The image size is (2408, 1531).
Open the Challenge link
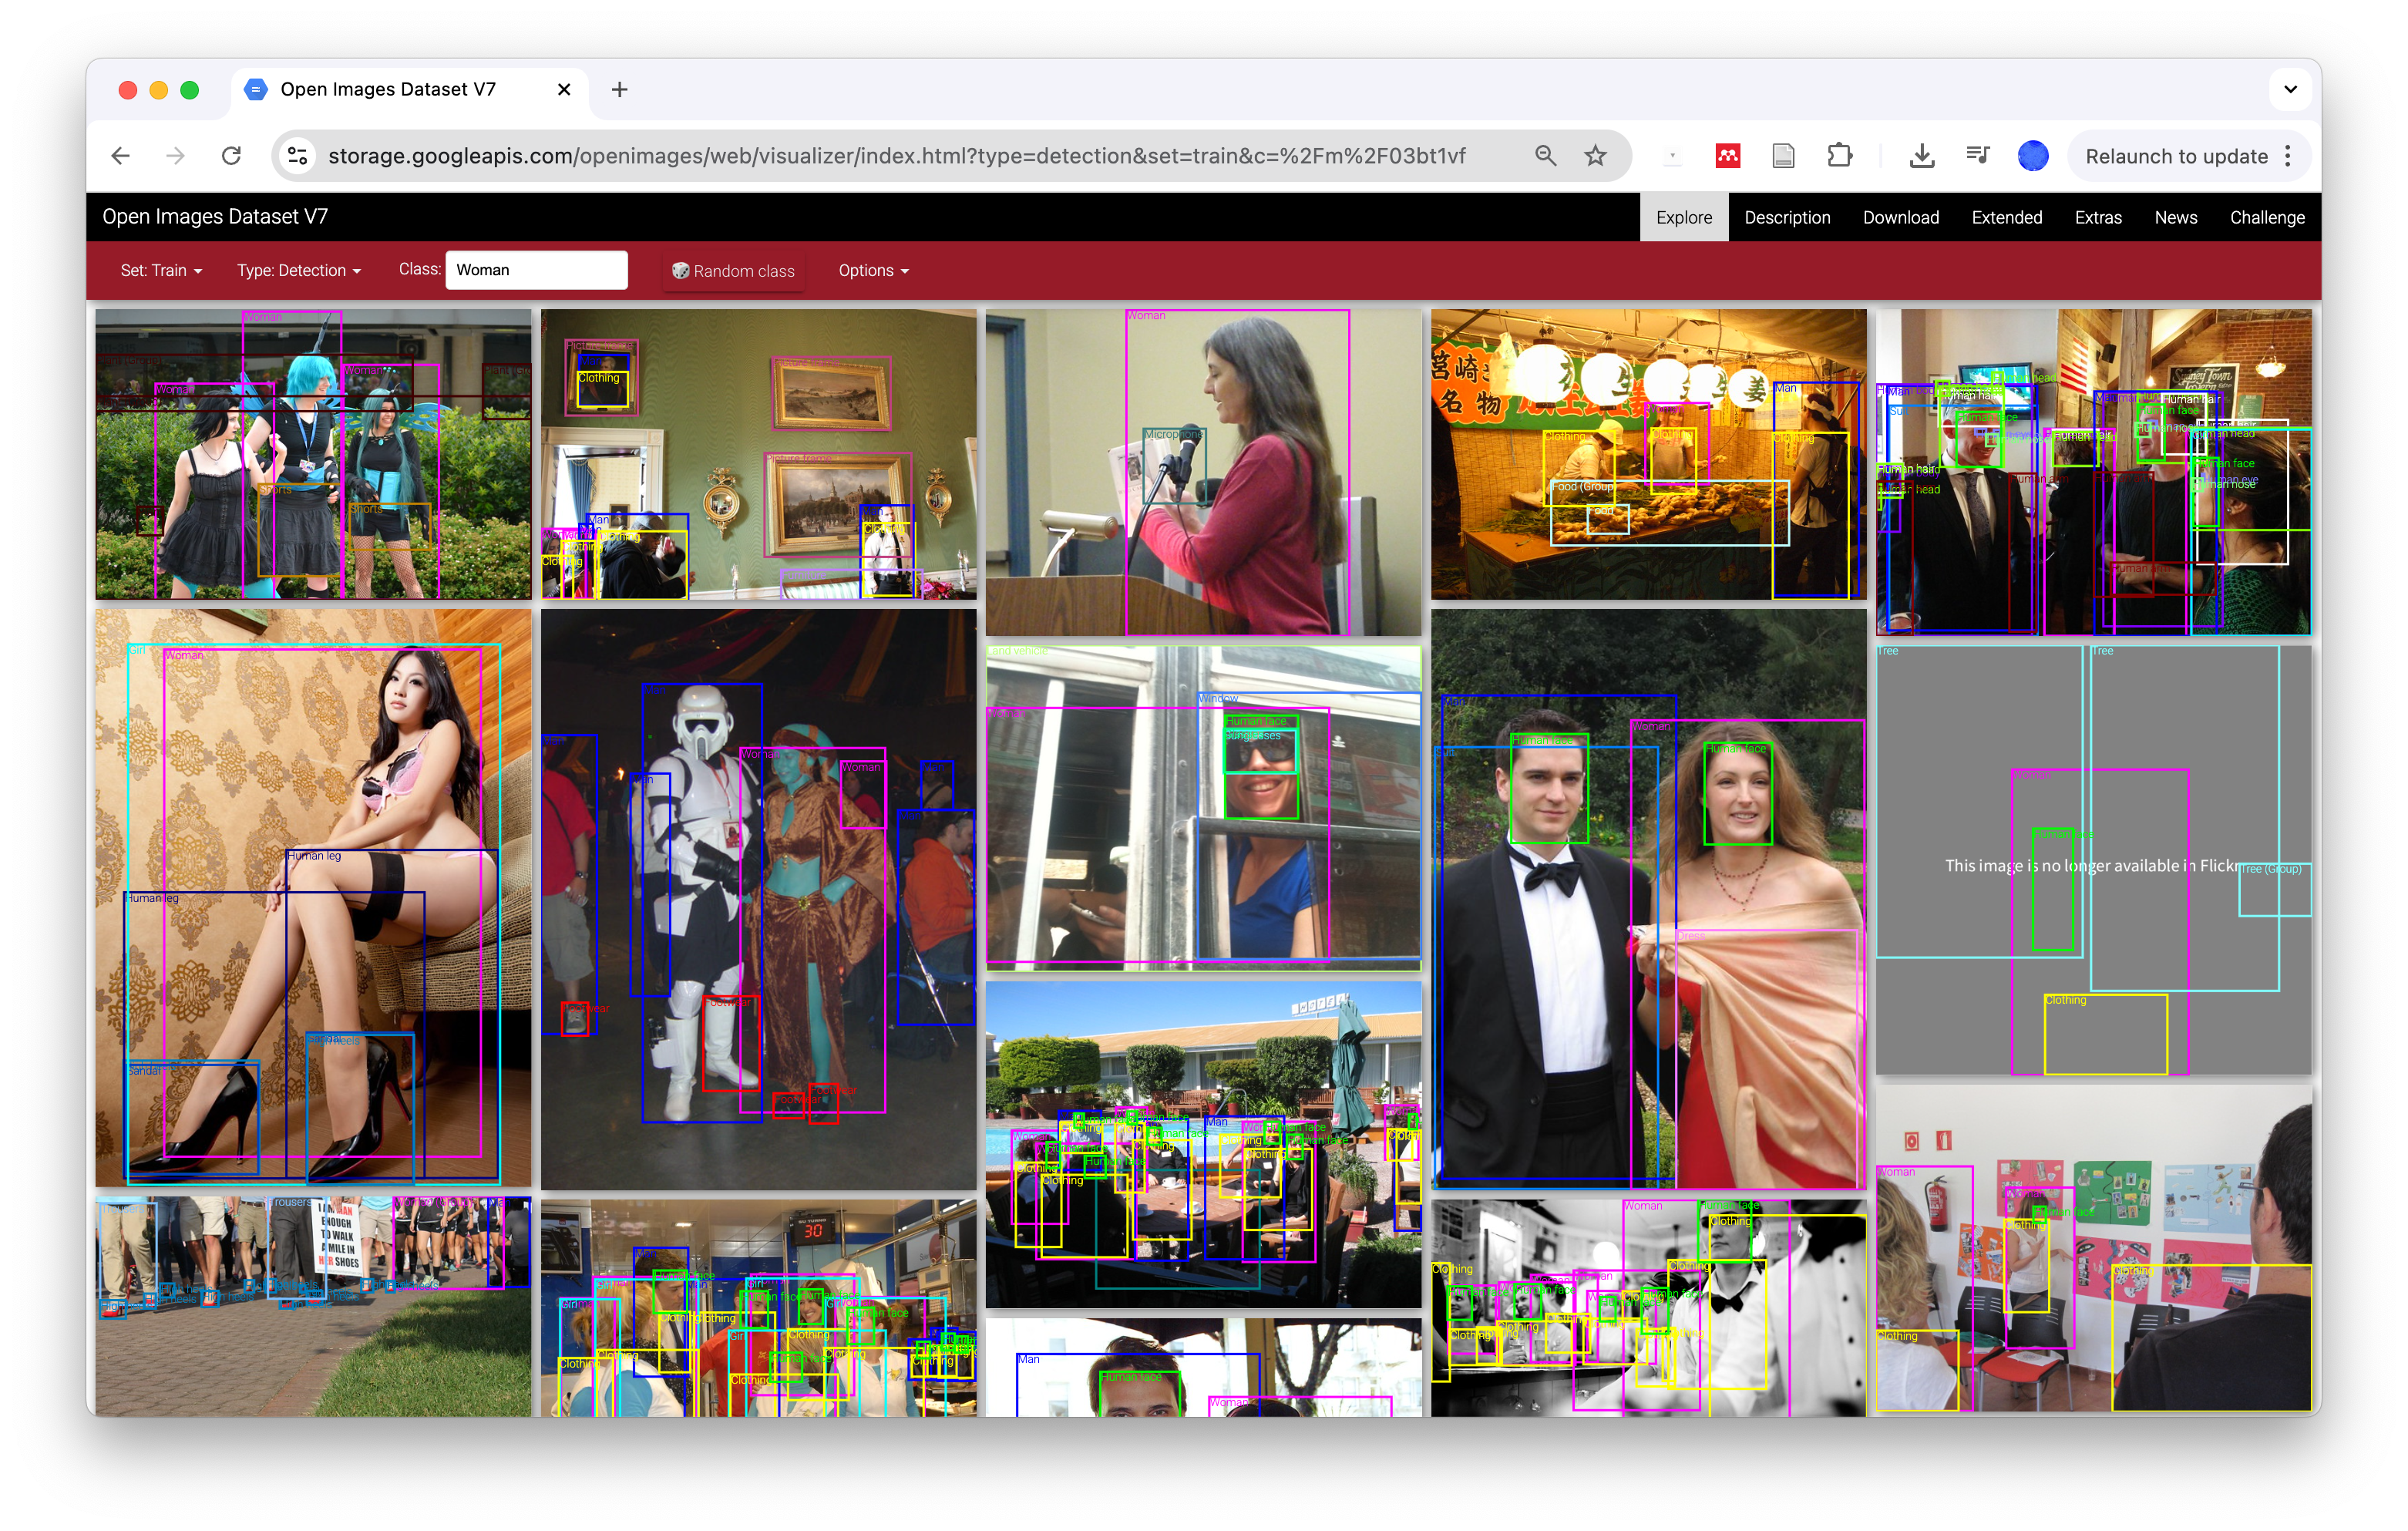[2266, 217]
